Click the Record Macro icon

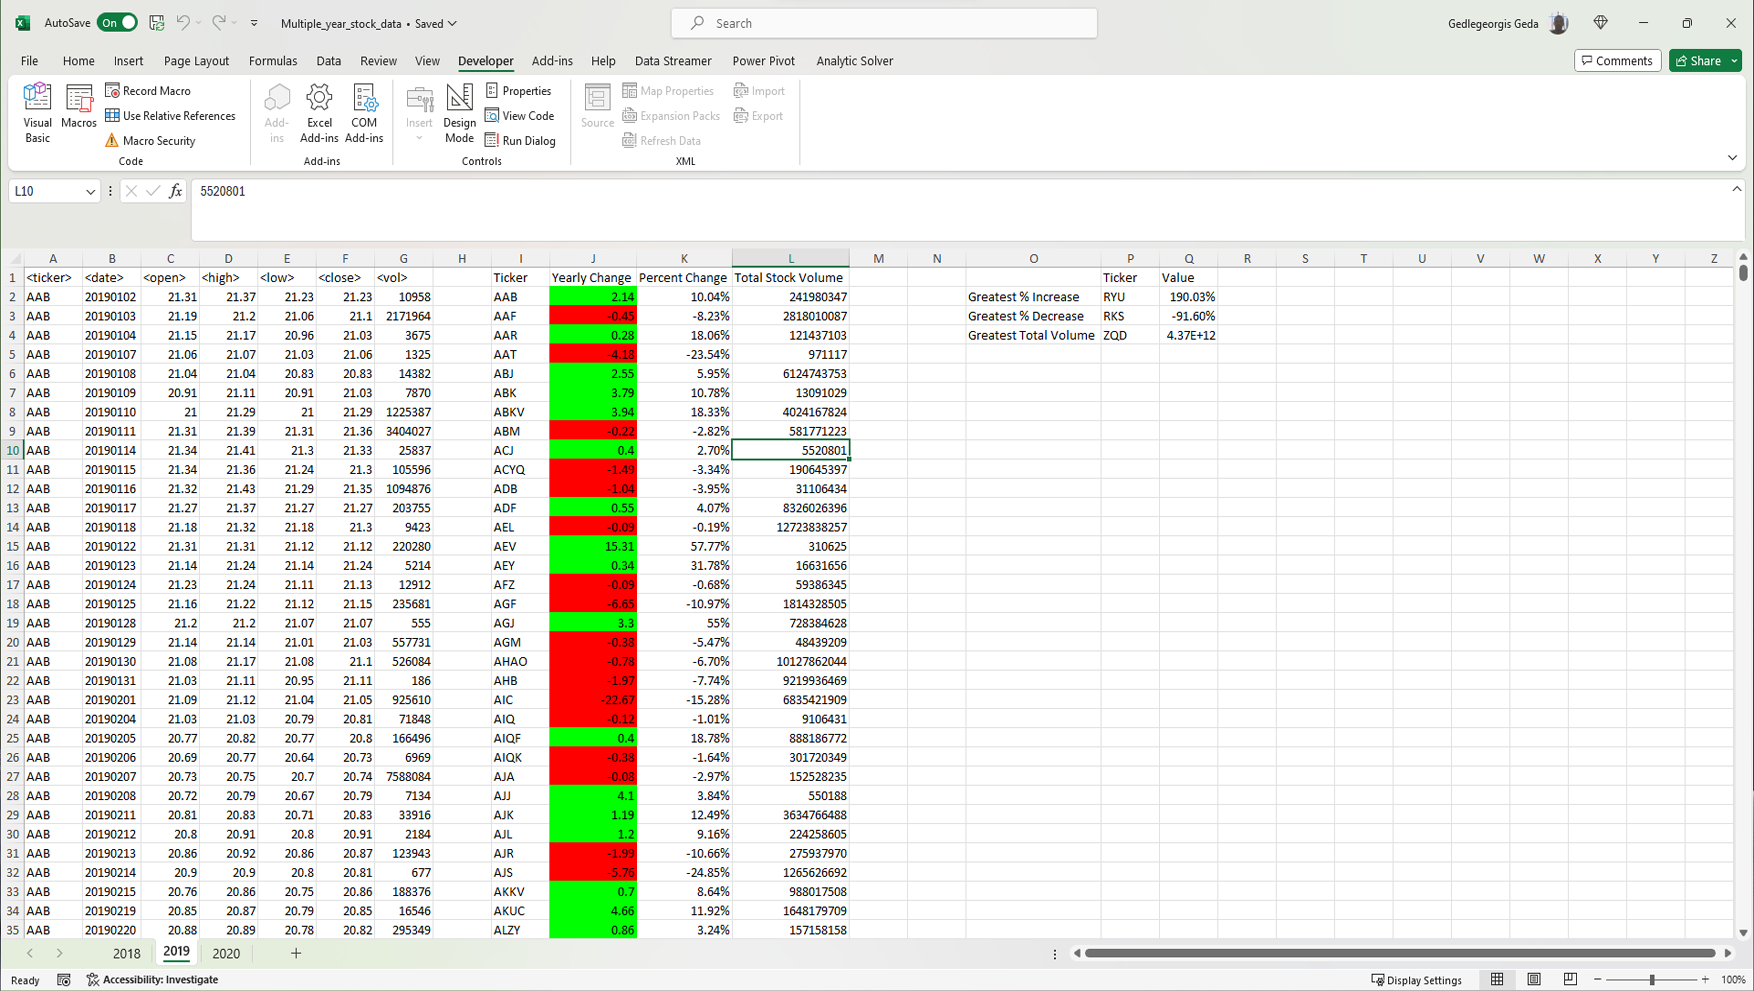pos(112,91)
